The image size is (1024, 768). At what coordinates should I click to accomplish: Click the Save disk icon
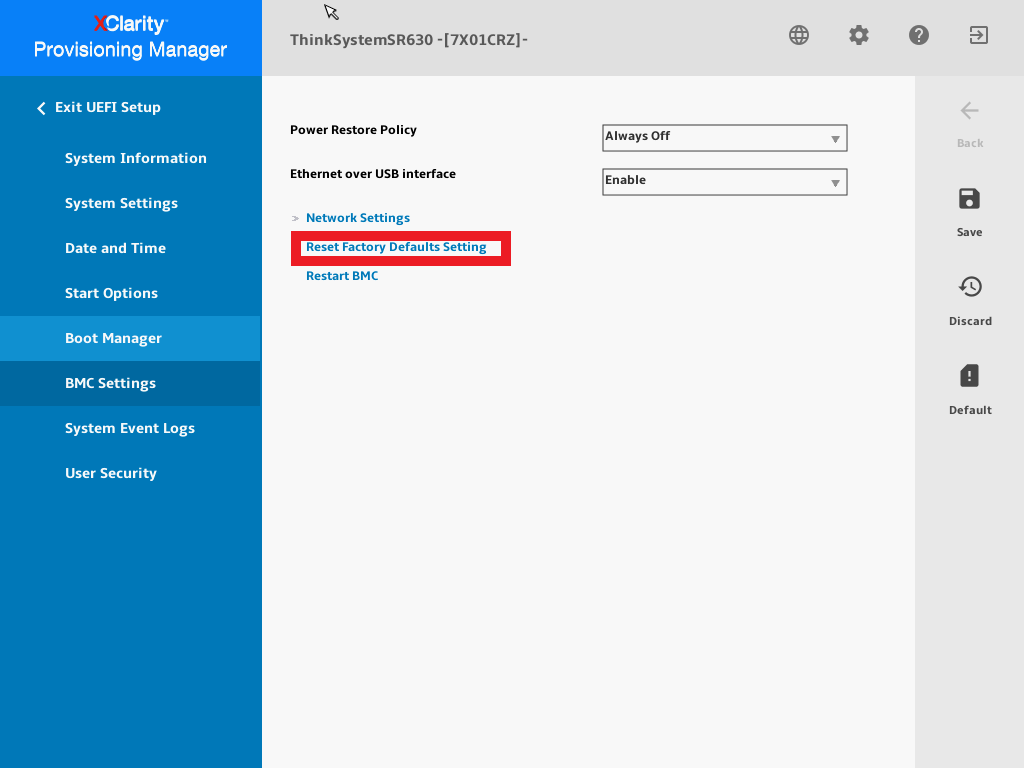click(x=969, y=199)
